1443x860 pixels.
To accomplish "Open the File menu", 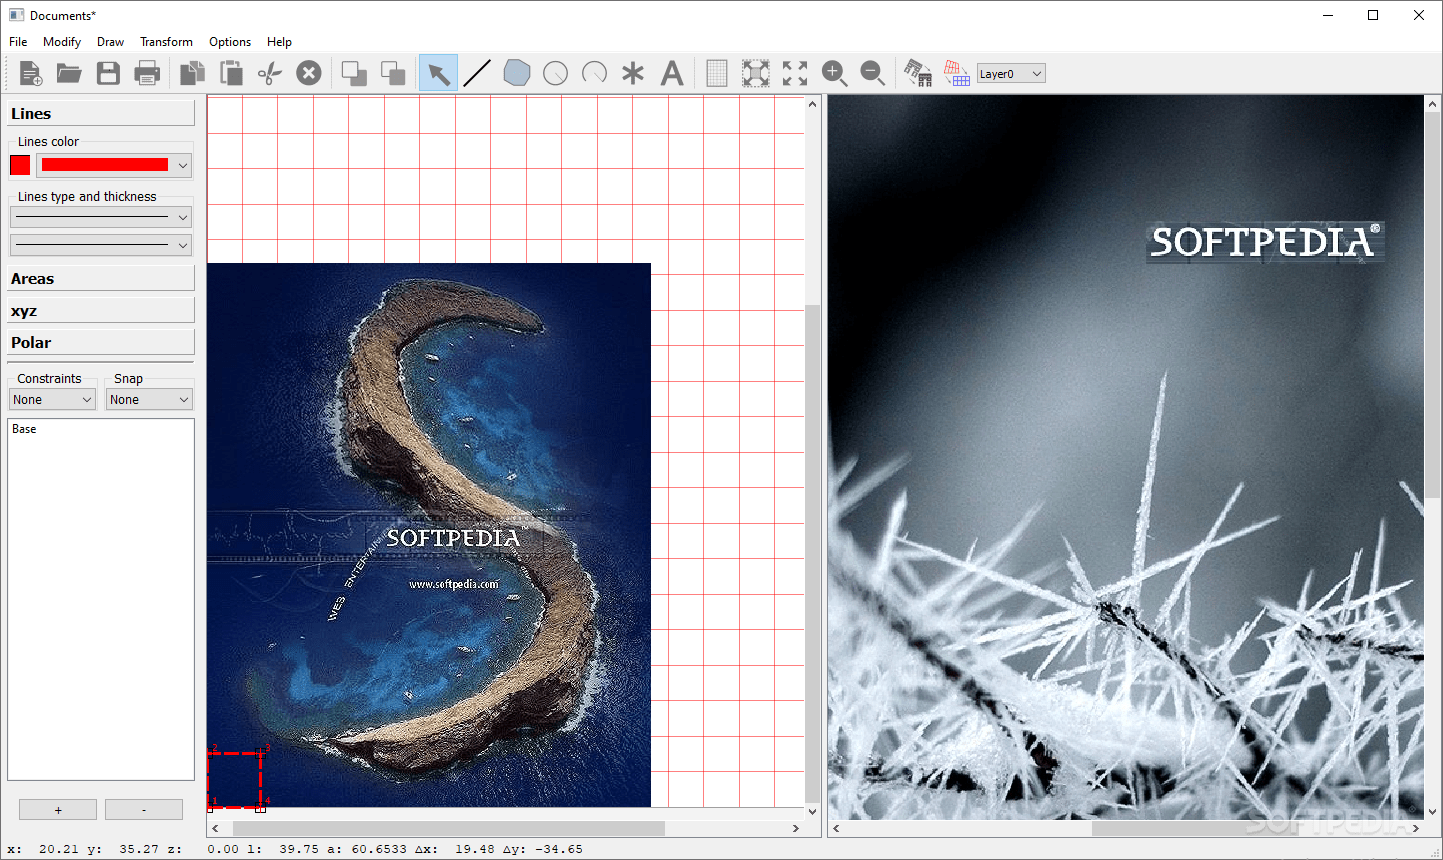I will (18, 42).
